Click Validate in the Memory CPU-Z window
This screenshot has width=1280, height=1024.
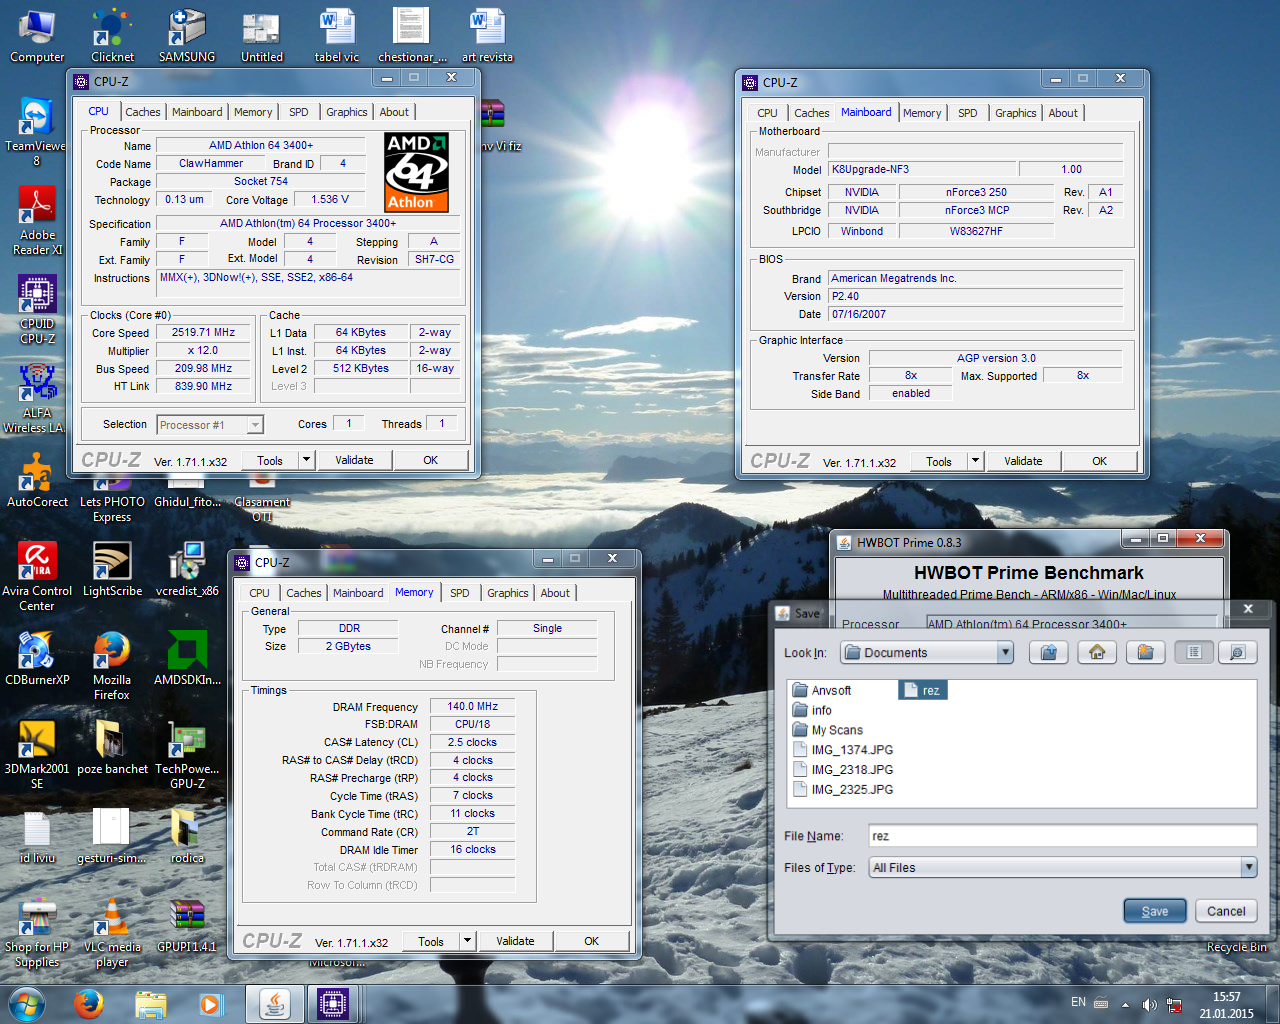515,941
